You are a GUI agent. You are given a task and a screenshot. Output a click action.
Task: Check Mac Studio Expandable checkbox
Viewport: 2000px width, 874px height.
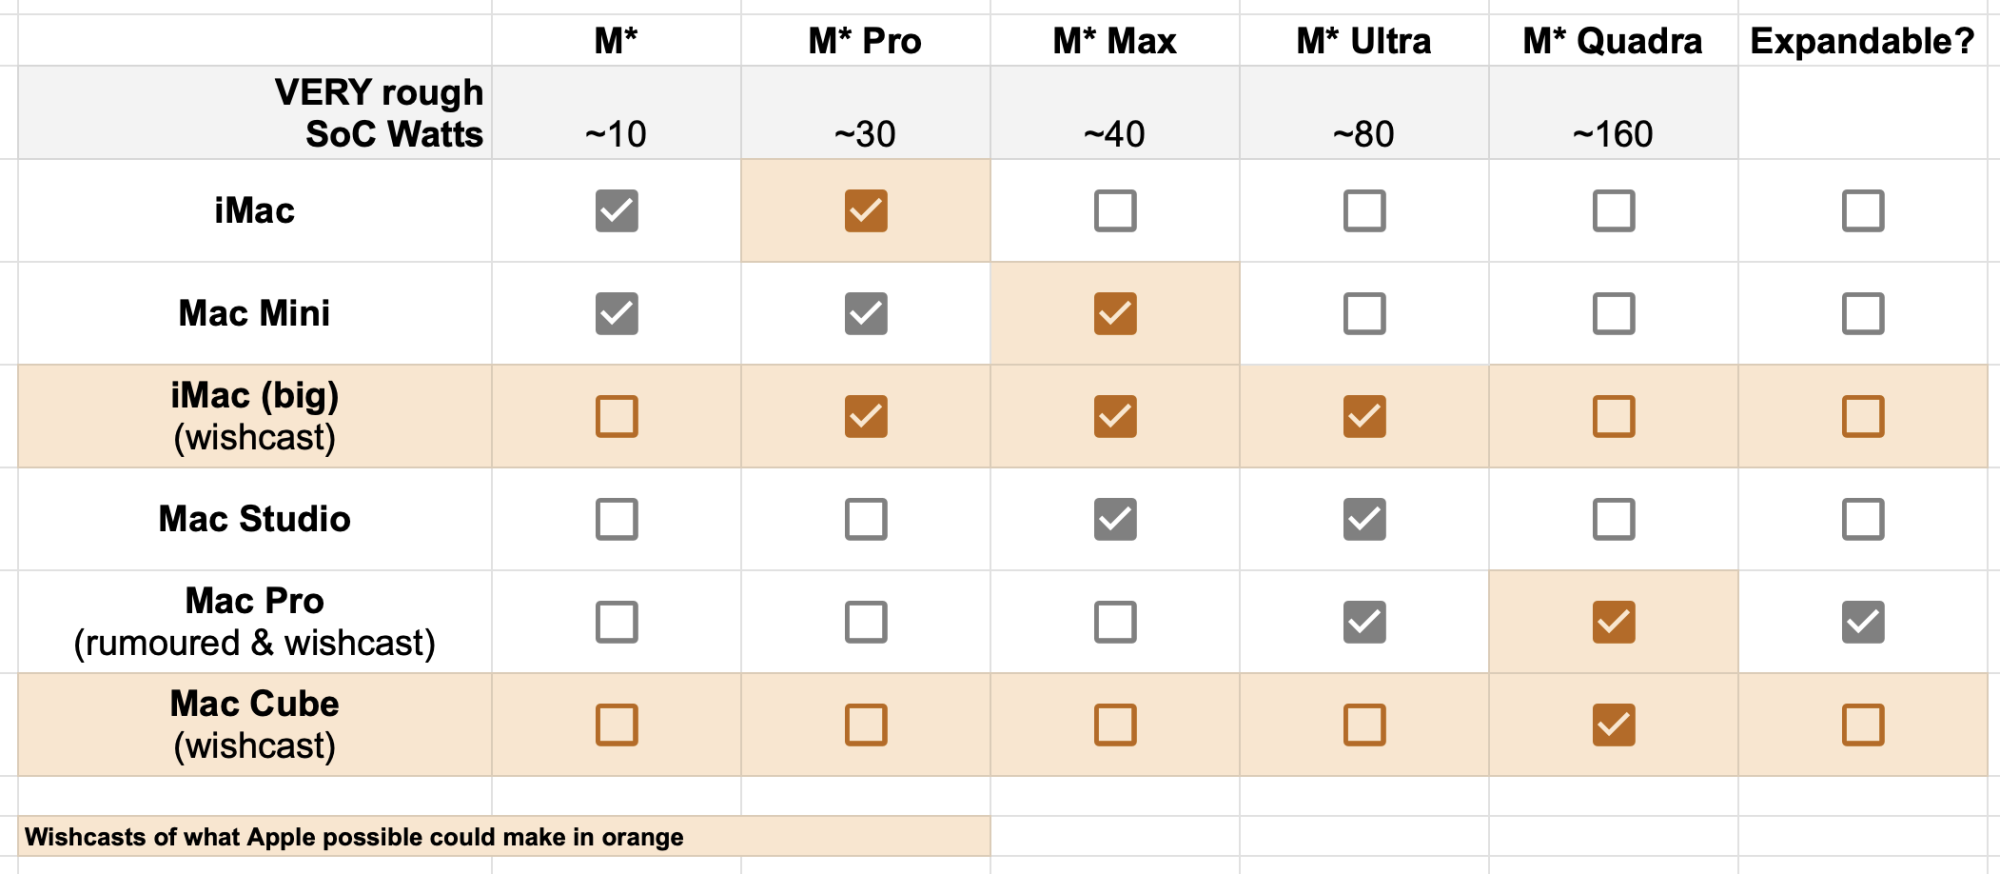[1863, 519]
